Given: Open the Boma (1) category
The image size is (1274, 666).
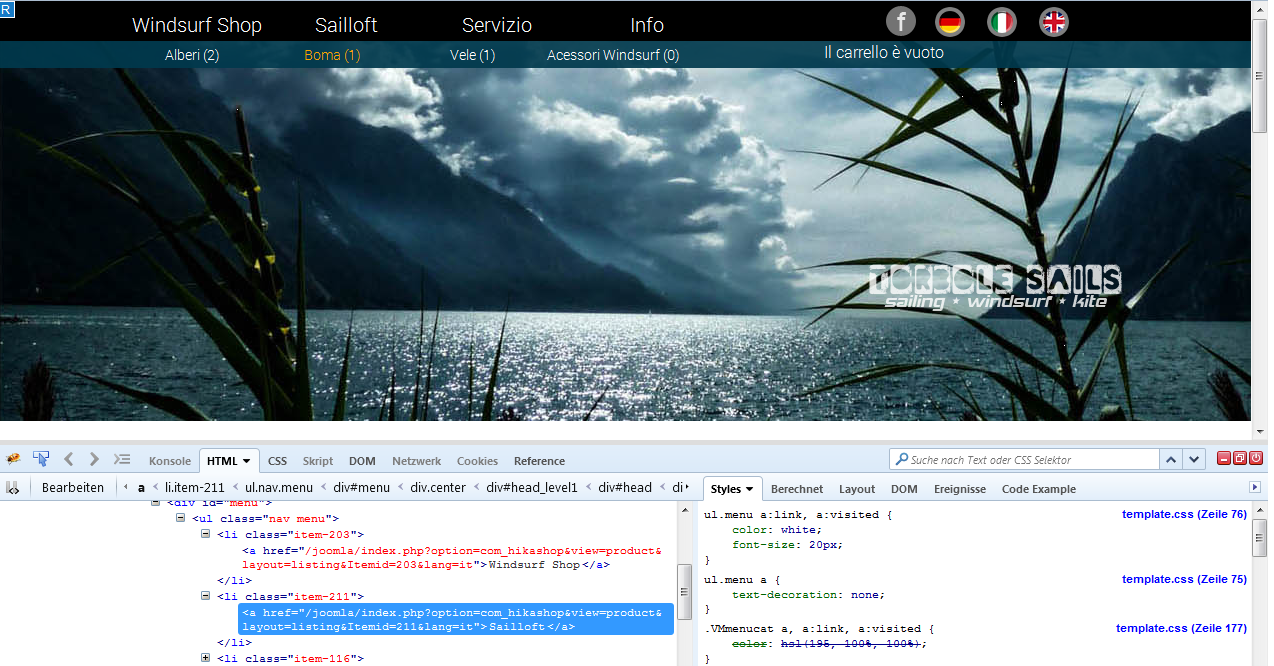Looking at the screenshot, I should tap(332, 55).
